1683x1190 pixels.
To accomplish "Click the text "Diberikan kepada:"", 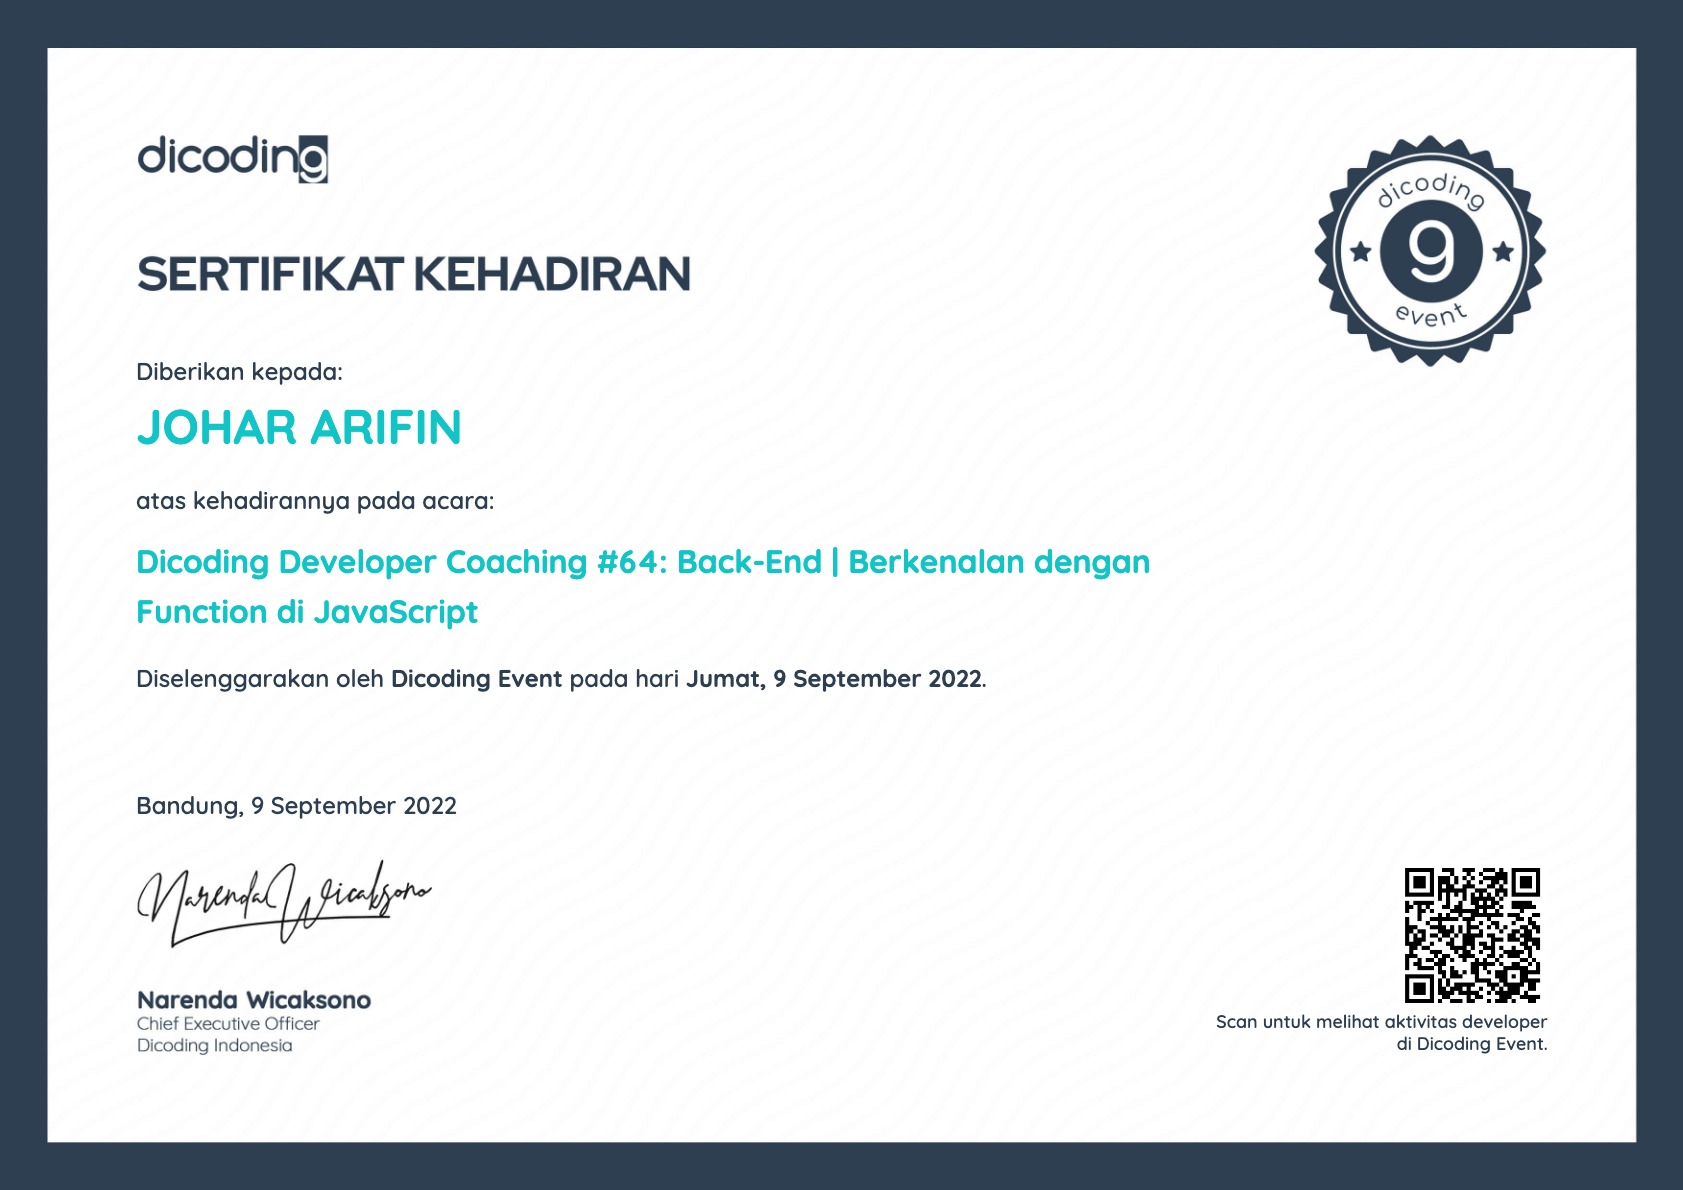I will pyautogui.click(x=239, y=372).
